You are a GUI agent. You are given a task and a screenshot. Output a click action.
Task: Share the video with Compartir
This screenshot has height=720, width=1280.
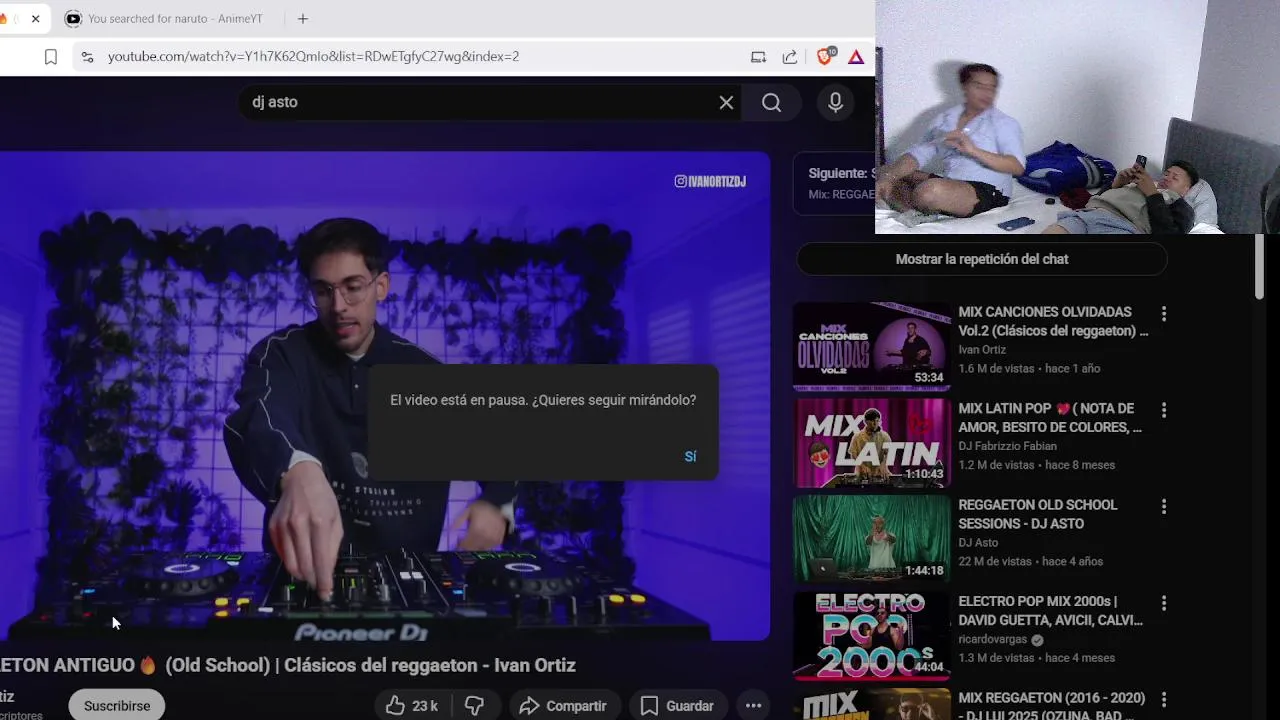(x=563, y=706)
